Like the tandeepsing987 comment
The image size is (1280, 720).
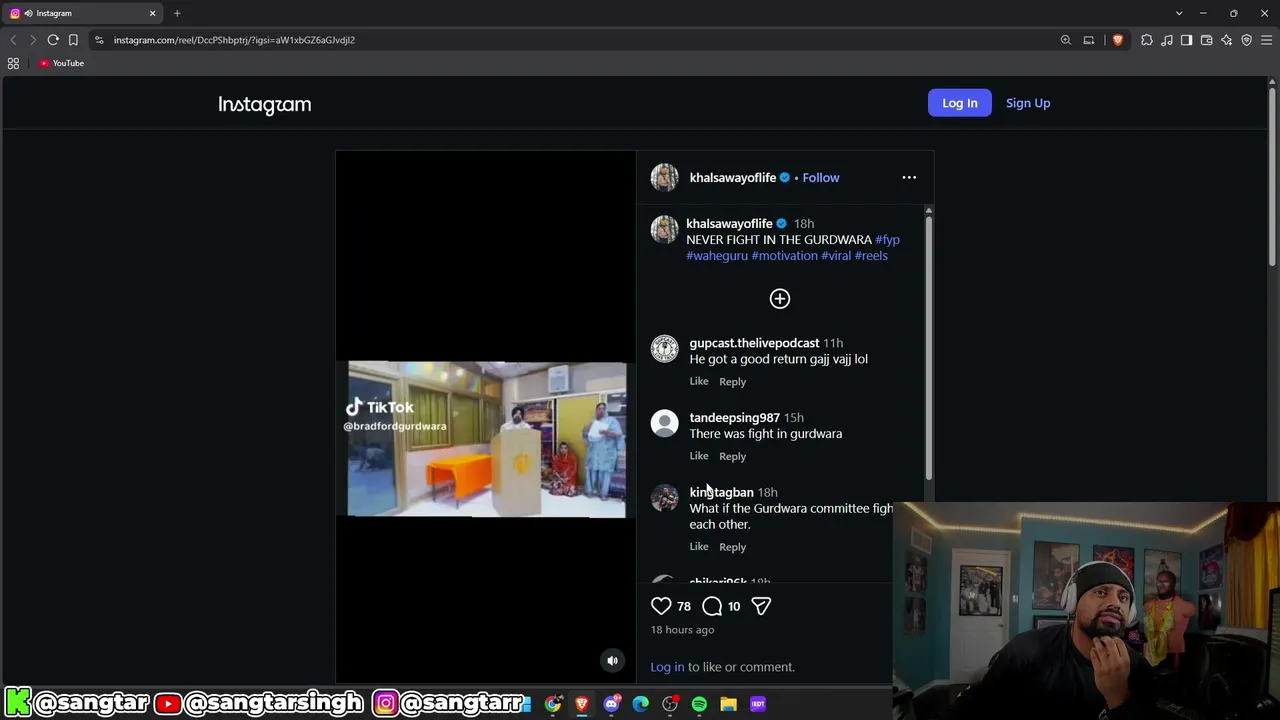point(699,456)
